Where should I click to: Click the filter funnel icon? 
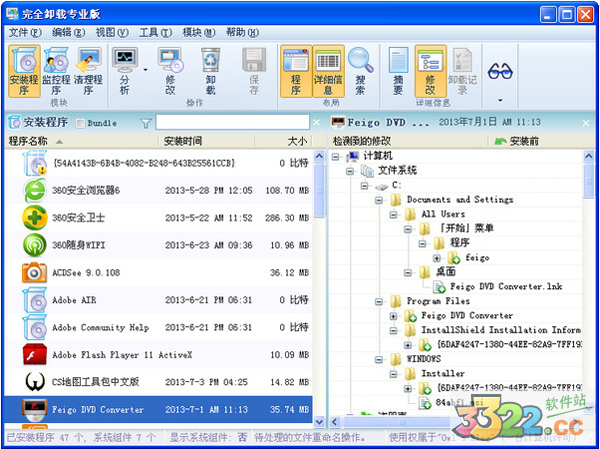click(145, 123)
